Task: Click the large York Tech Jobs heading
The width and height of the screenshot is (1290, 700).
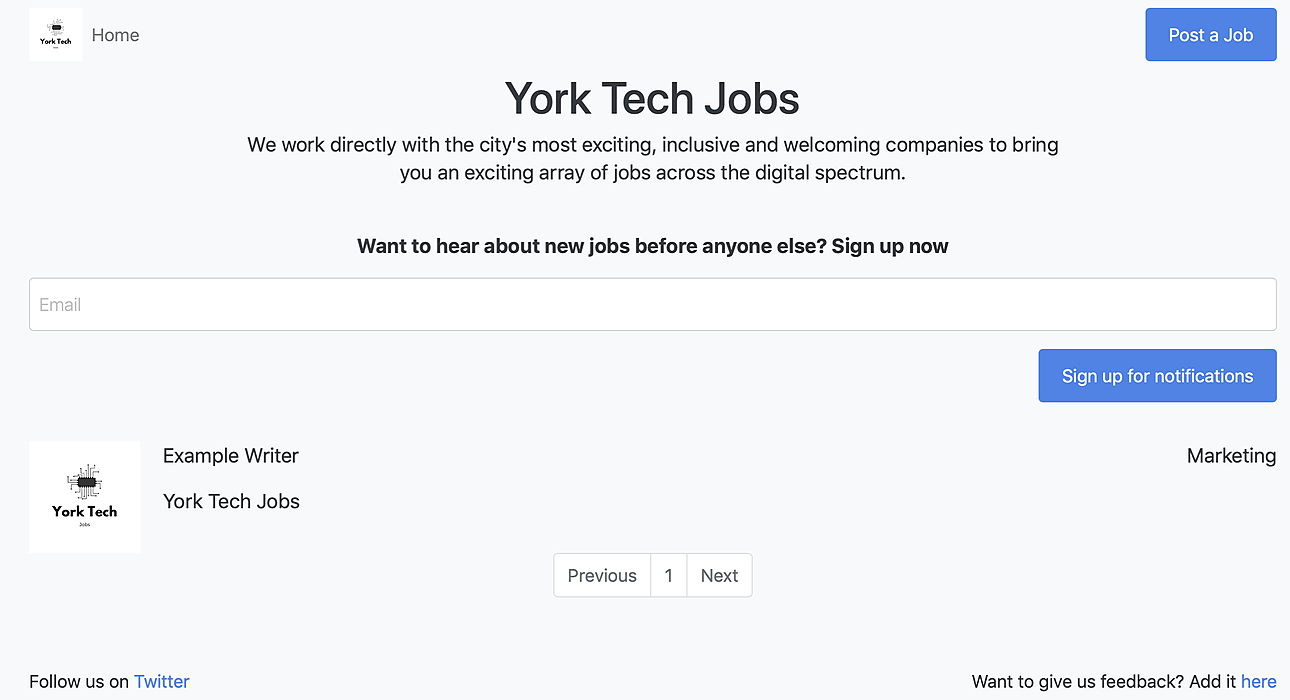Action: [x=652, y=99]
